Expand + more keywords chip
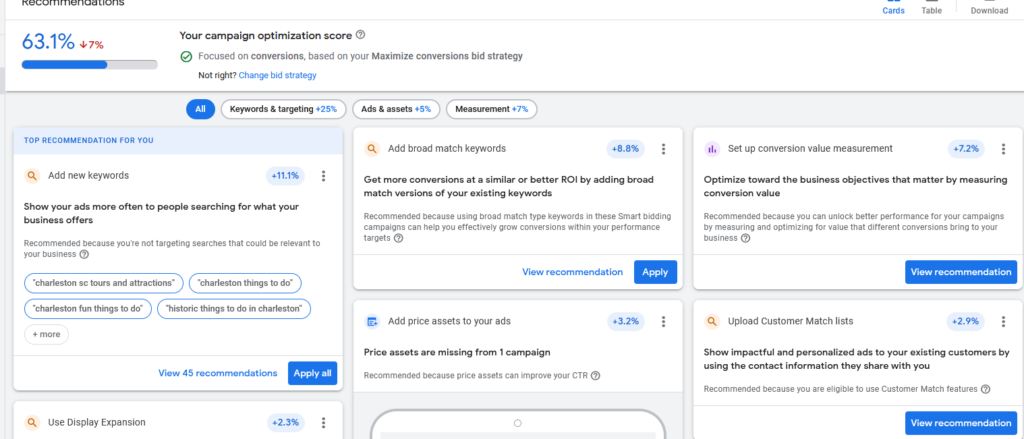This screenshot has width=1024, height=439. tap(46, 334)
